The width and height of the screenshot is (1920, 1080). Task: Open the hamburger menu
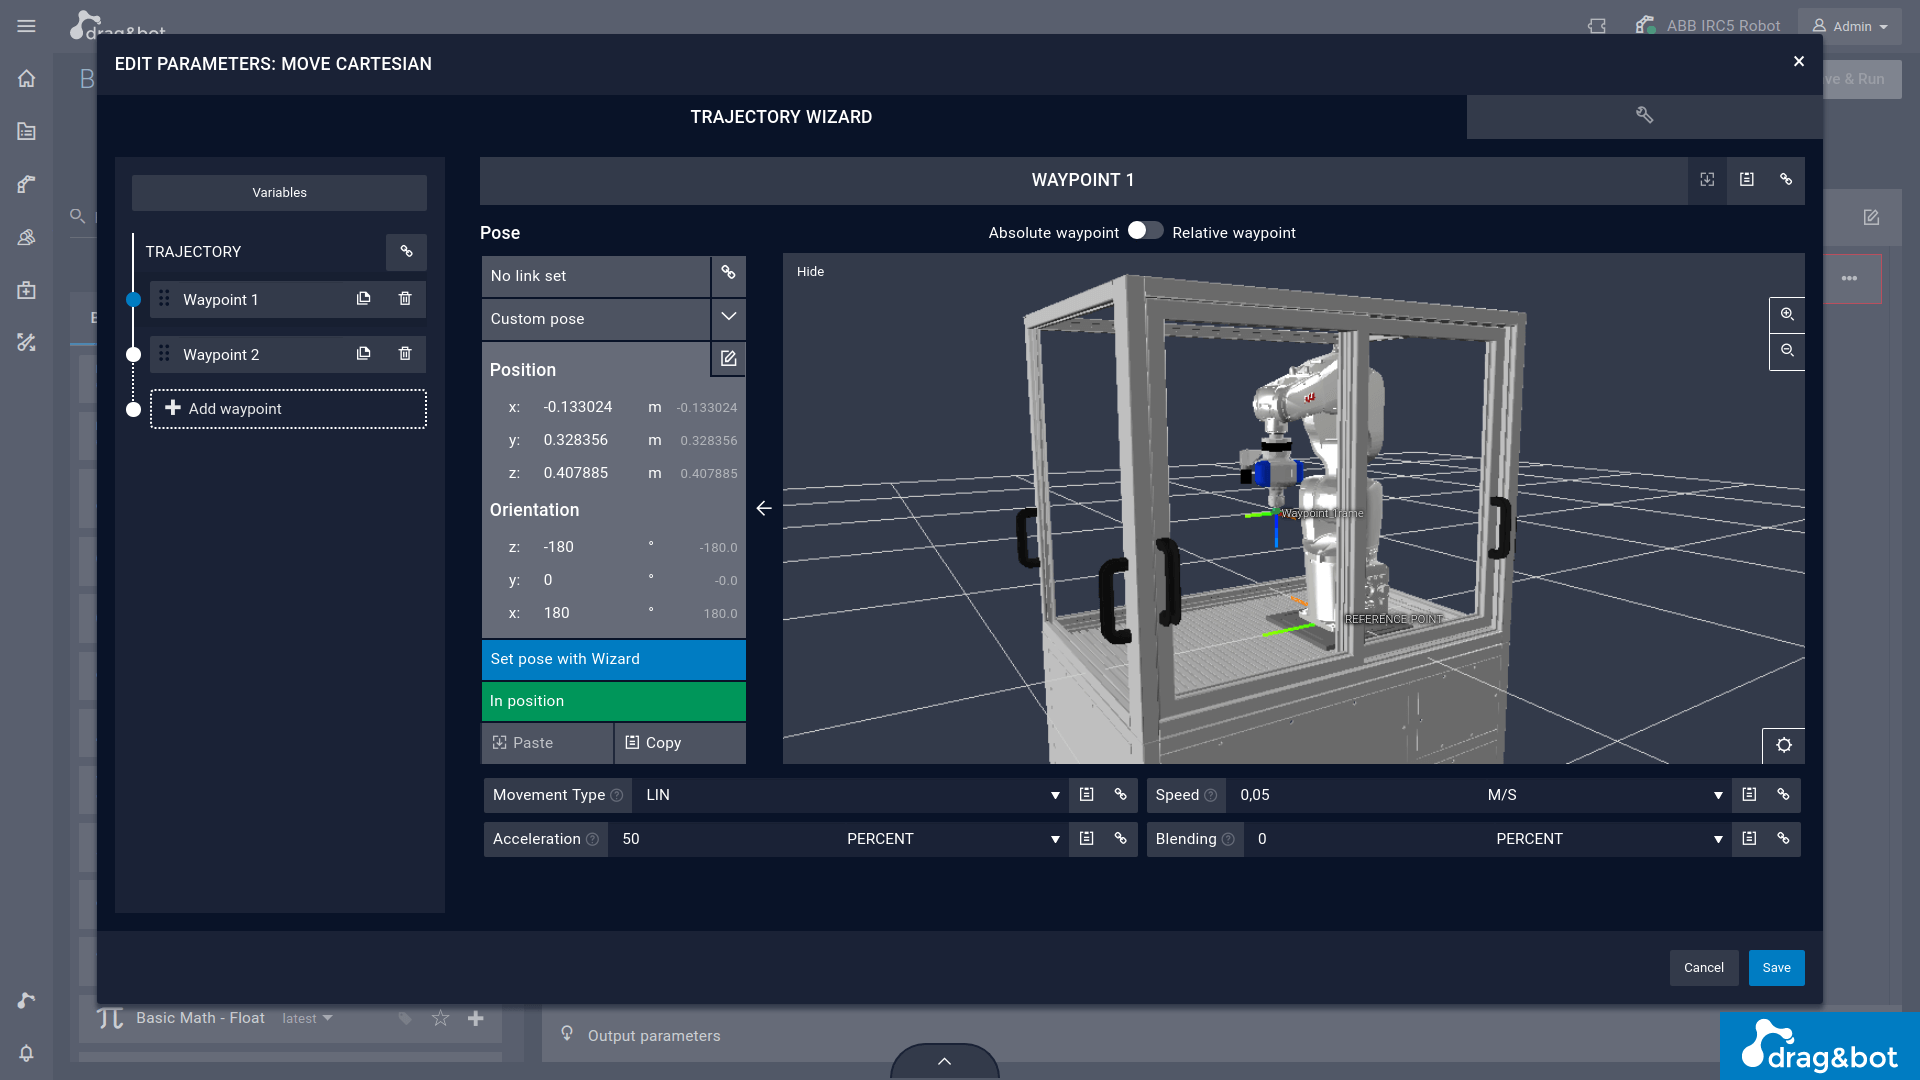pyautogui.click(x=26, y=26)
